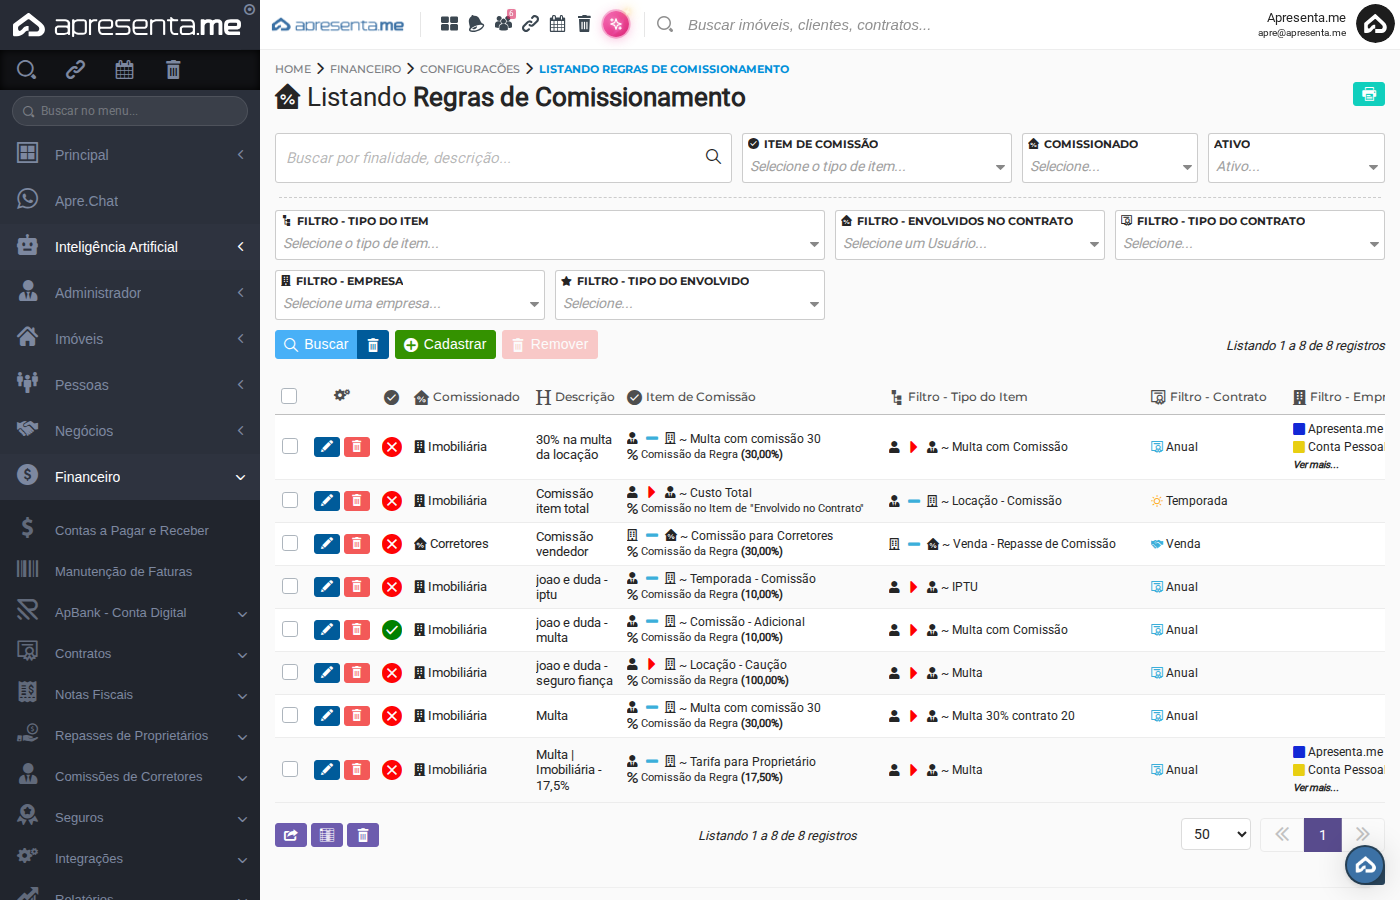Go to HOME breadcrumb link

click(293, 69)
